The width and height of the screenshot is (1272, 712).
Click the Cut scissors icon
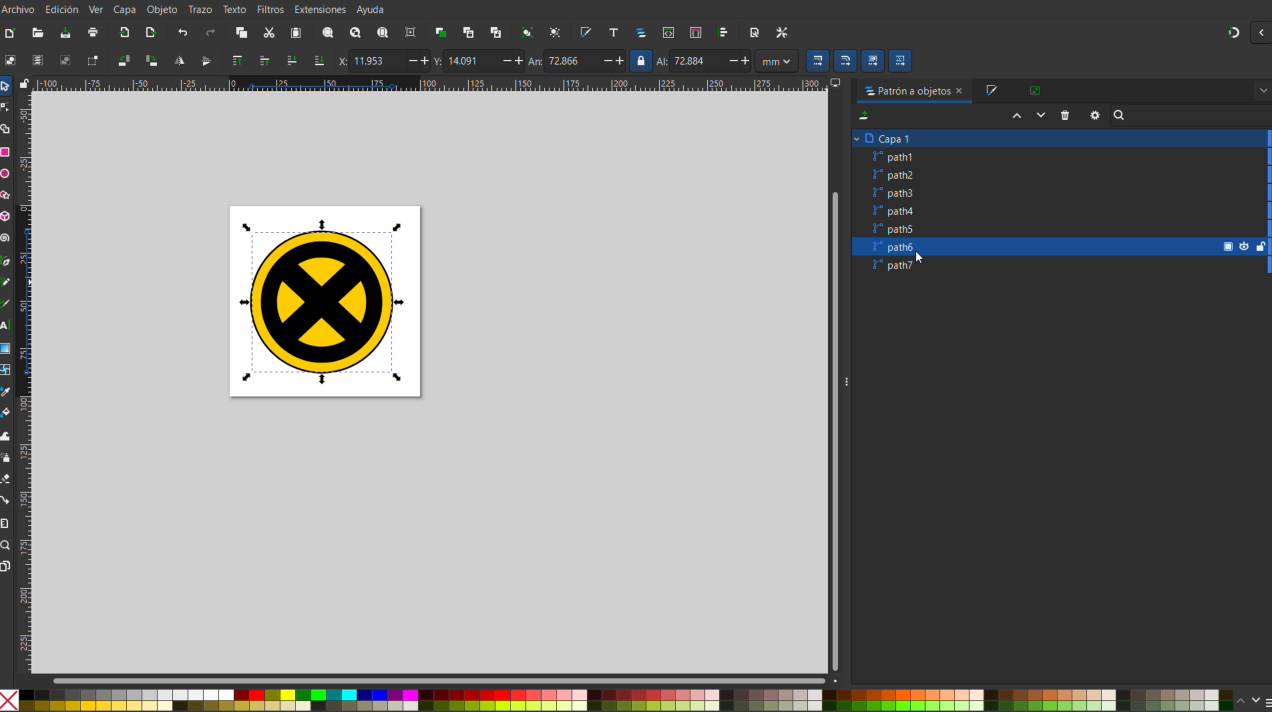(269, 33)
